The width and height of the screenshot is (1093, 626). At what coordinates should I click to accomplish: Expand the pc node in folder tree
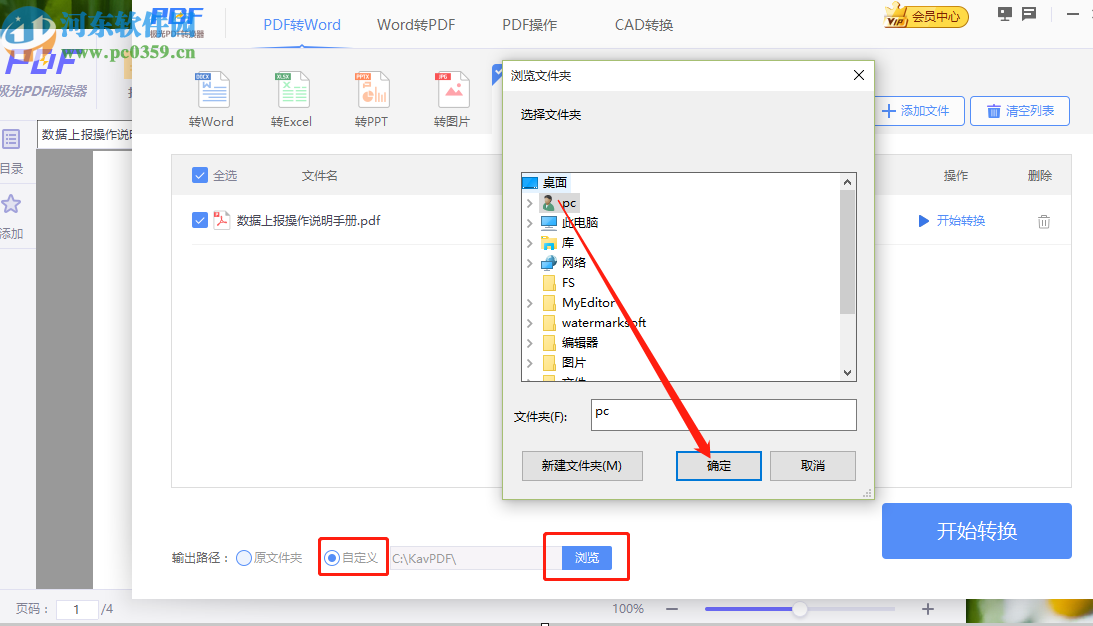tap(529, 202)
